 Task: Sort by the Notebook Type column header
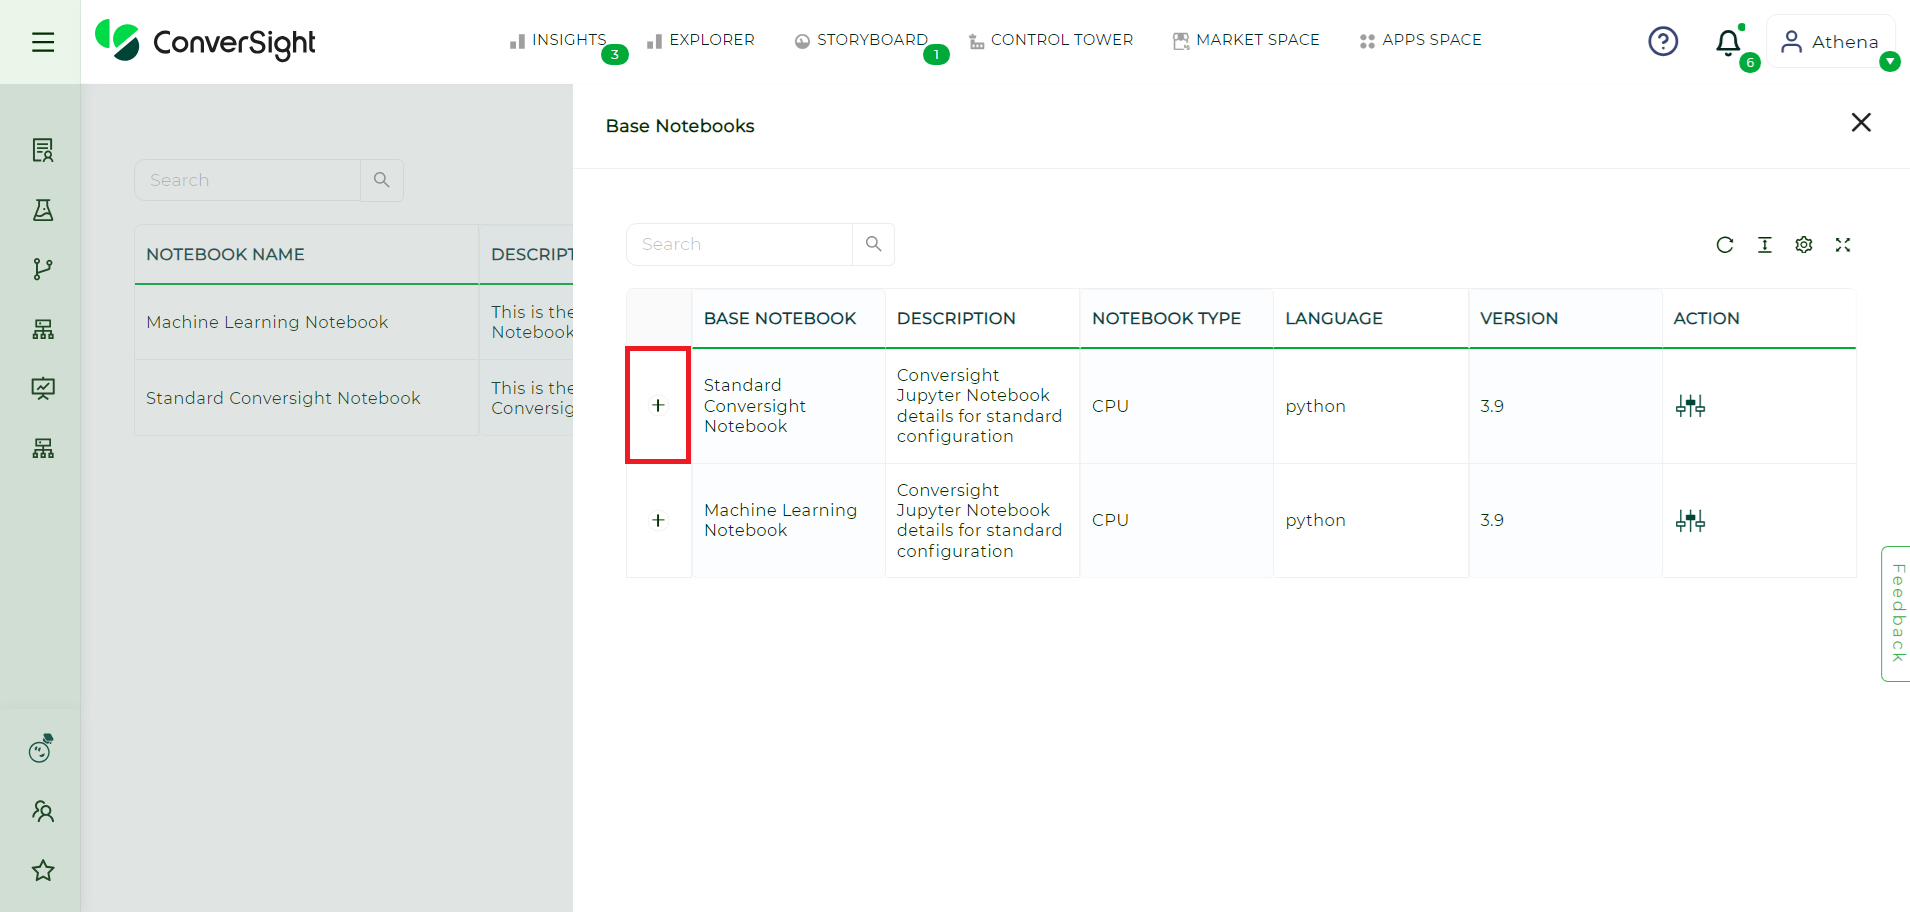1176,318
